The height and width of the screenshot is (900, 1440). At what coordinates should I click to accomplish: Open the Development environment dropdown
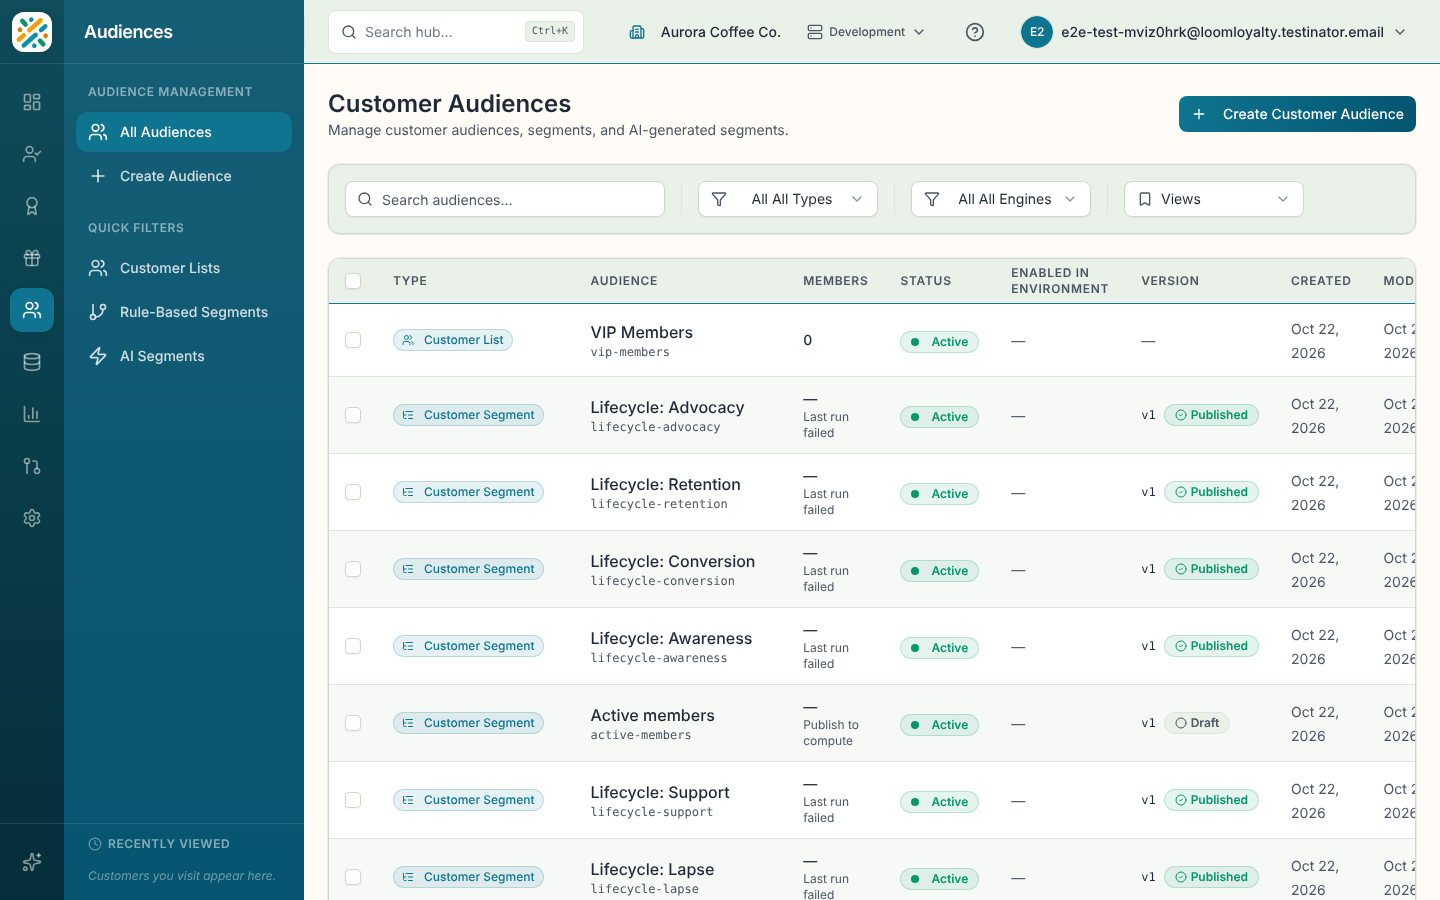866,32
